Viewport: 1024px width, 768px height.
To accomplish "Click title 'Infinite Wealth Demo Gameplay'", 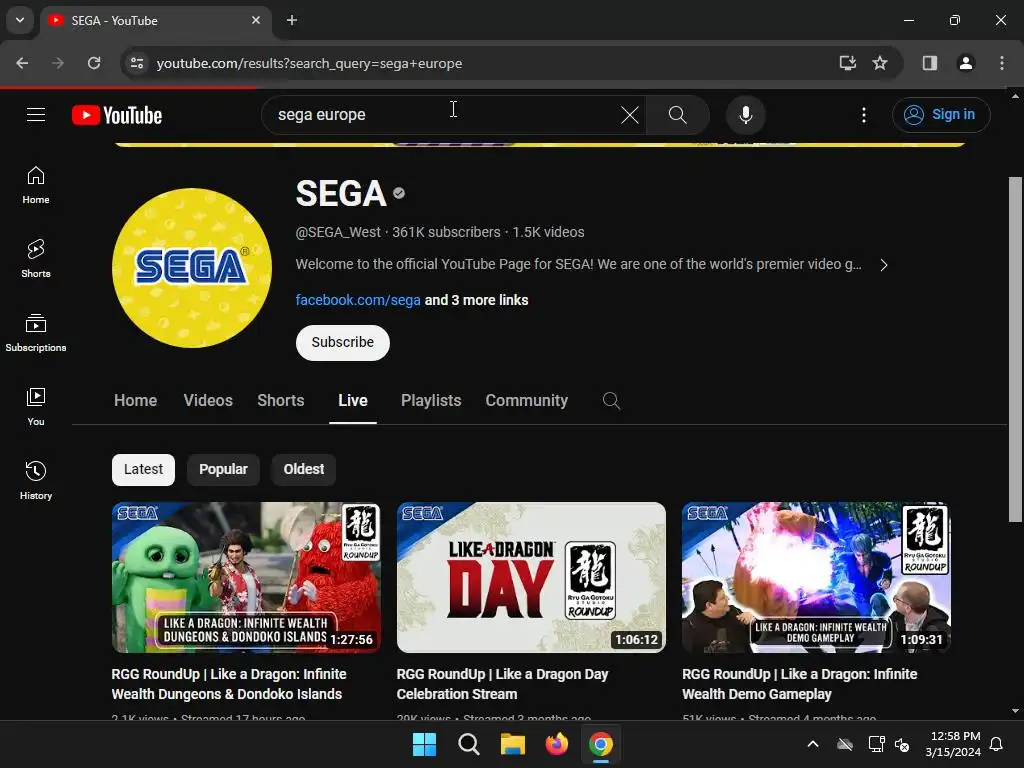I will [799, 684].
